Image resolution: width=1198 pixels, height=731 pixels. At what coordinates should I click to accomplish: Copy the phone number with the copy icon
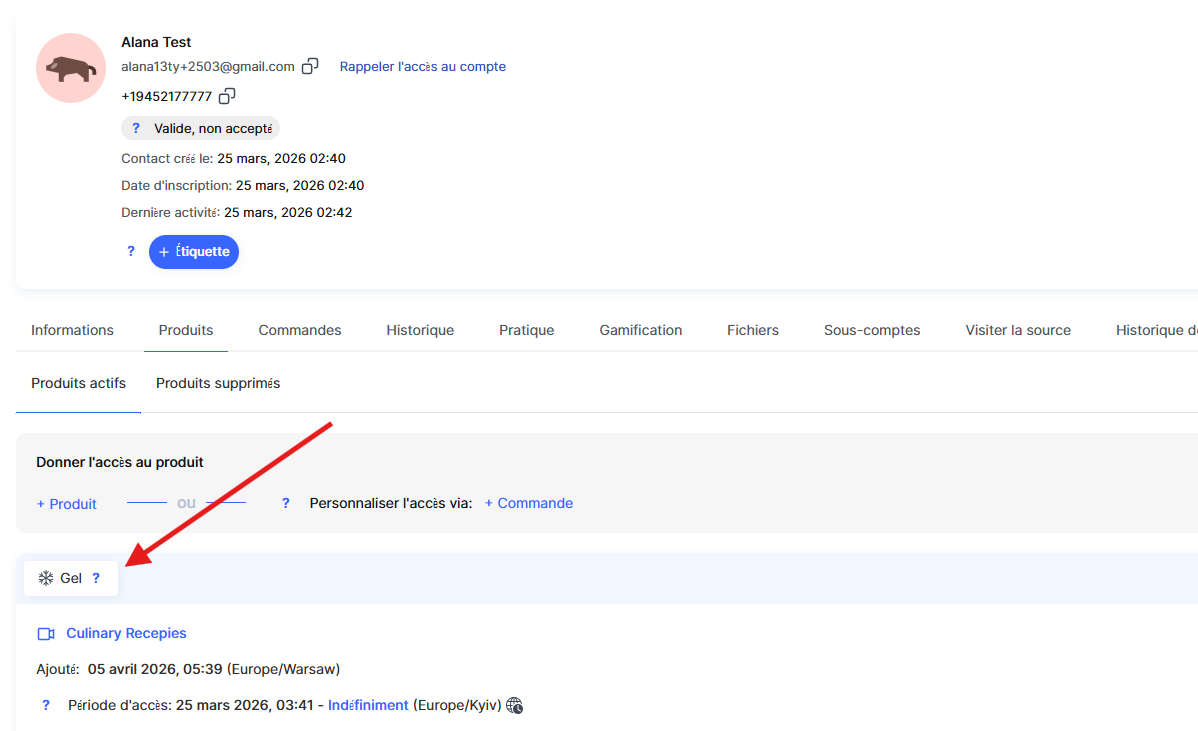click(227, 96)
